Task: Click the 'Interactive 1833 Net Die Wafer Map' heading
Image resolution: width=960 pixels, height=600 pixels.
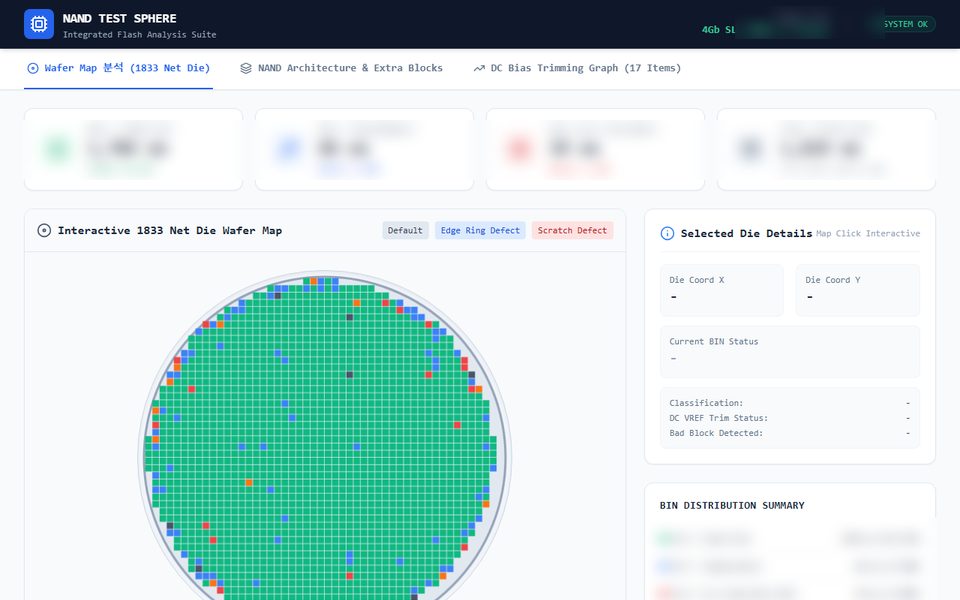Action: [x=170, y=230]
